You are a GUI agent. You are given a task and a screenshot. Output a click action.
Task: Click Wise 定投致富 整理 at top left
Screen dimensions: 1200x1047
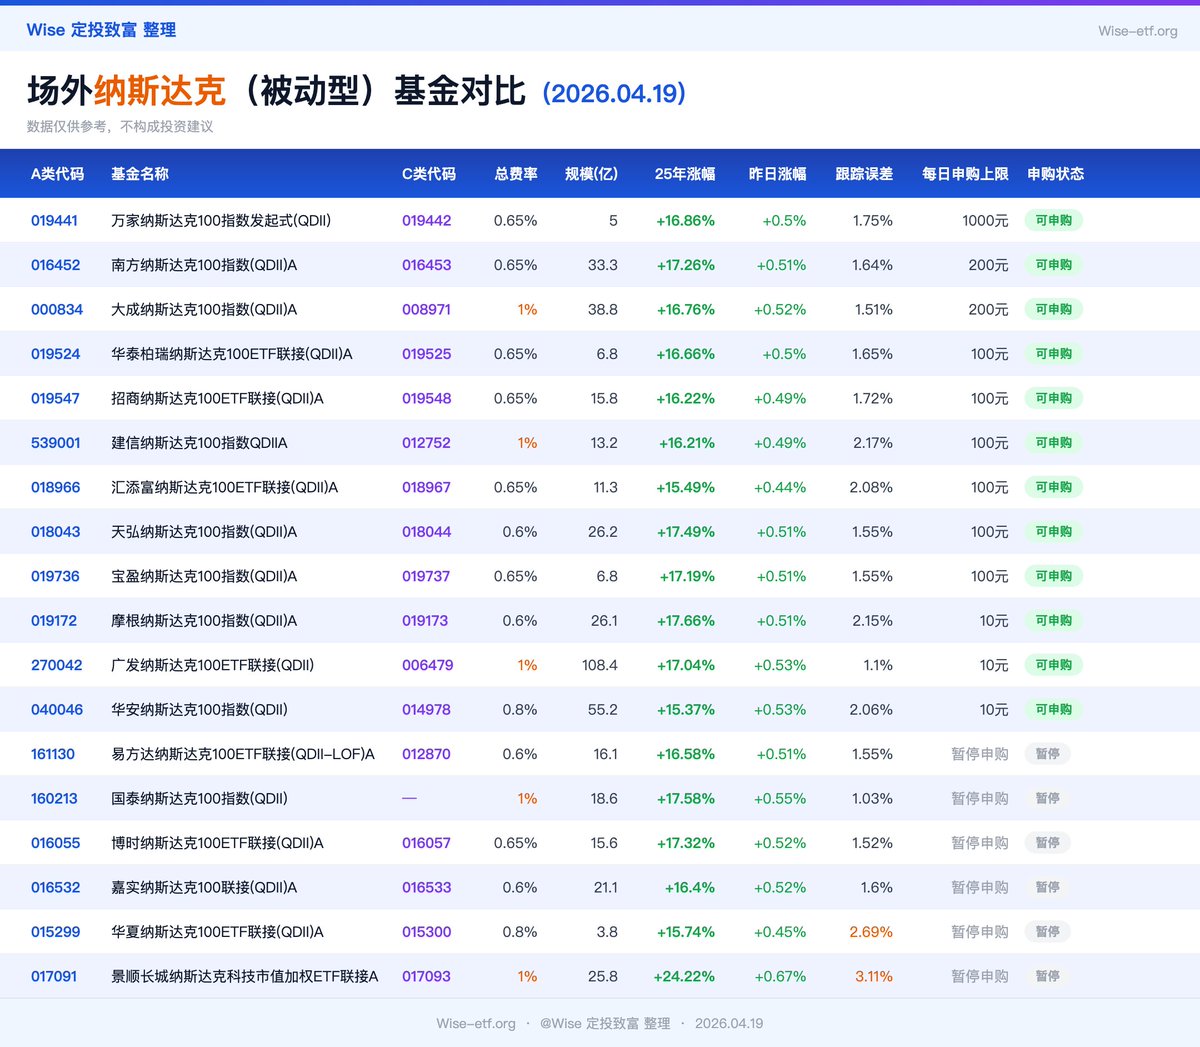[100, 31]
